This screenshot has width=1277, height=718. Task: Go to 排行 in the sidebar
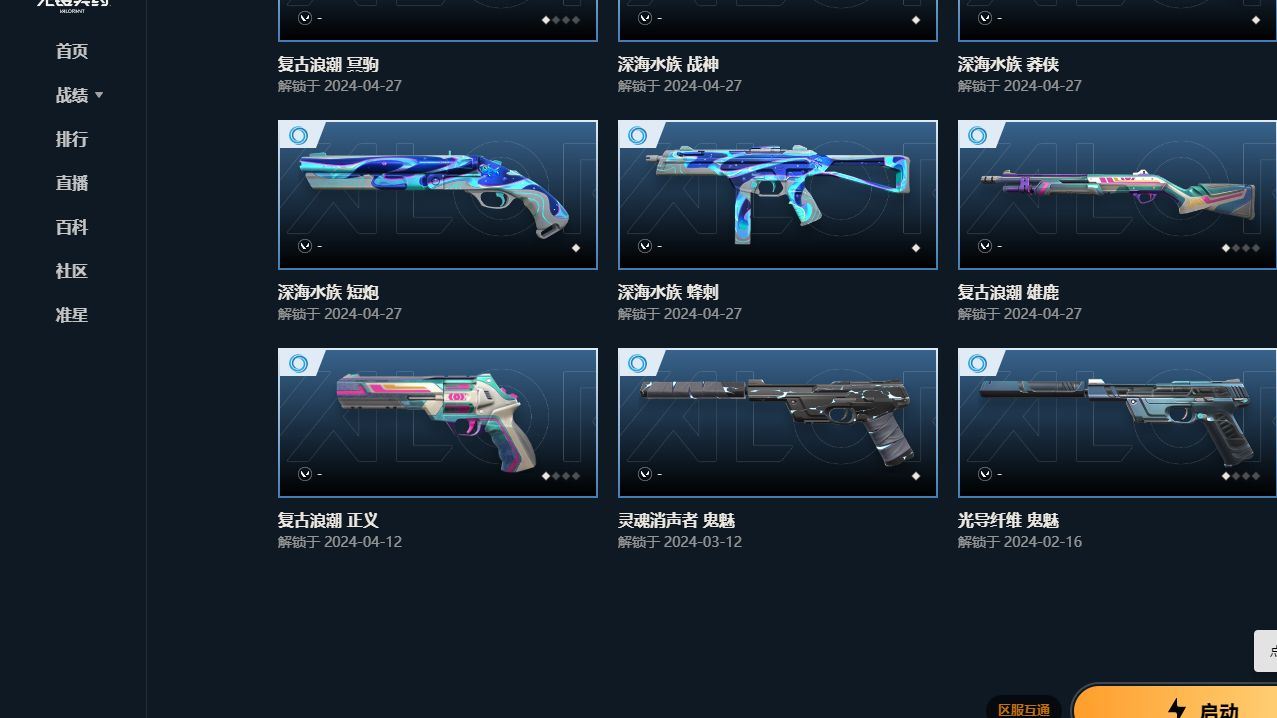pyautogui.click(x=72, y=139)
